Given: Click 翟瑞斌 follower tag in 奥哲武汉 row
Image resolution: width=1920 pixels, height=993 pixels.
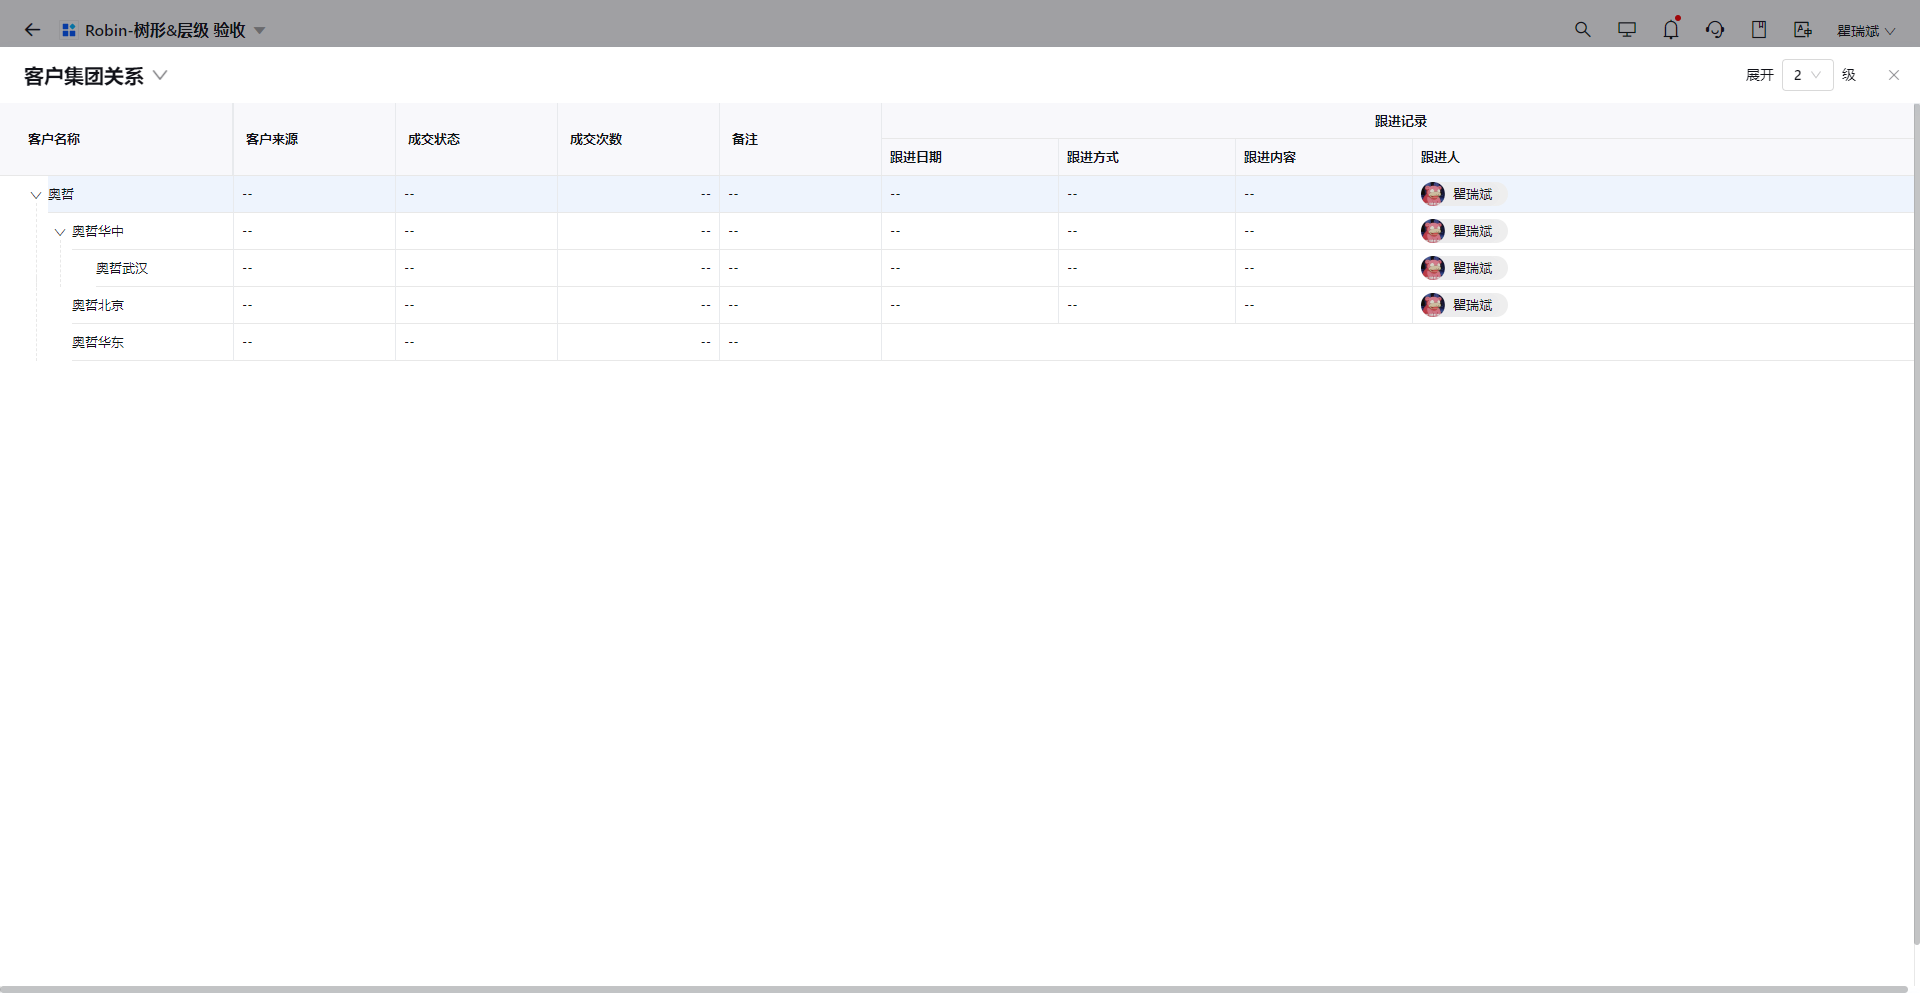Looking at the screenshot, I should point(1463,268).
